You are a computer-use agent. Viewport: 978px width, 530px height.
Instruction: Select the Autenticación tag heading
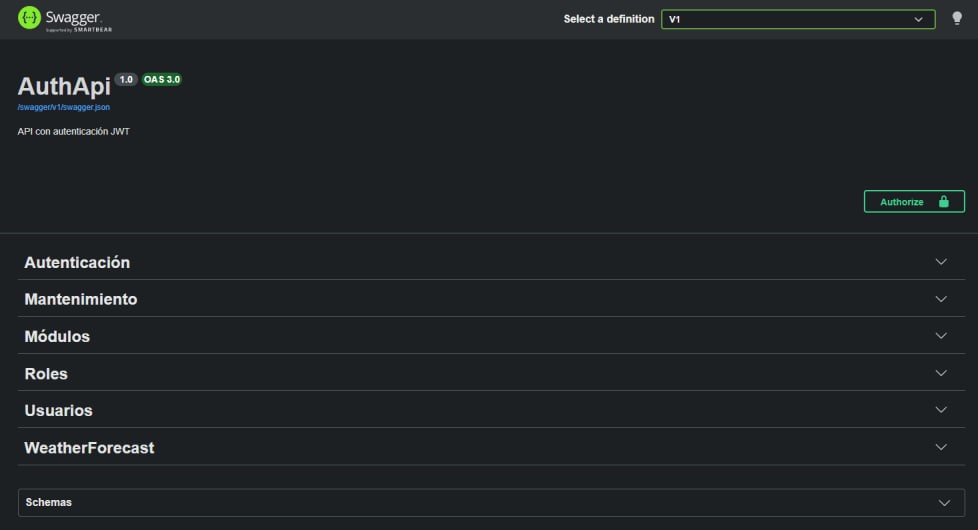[77, 262]
